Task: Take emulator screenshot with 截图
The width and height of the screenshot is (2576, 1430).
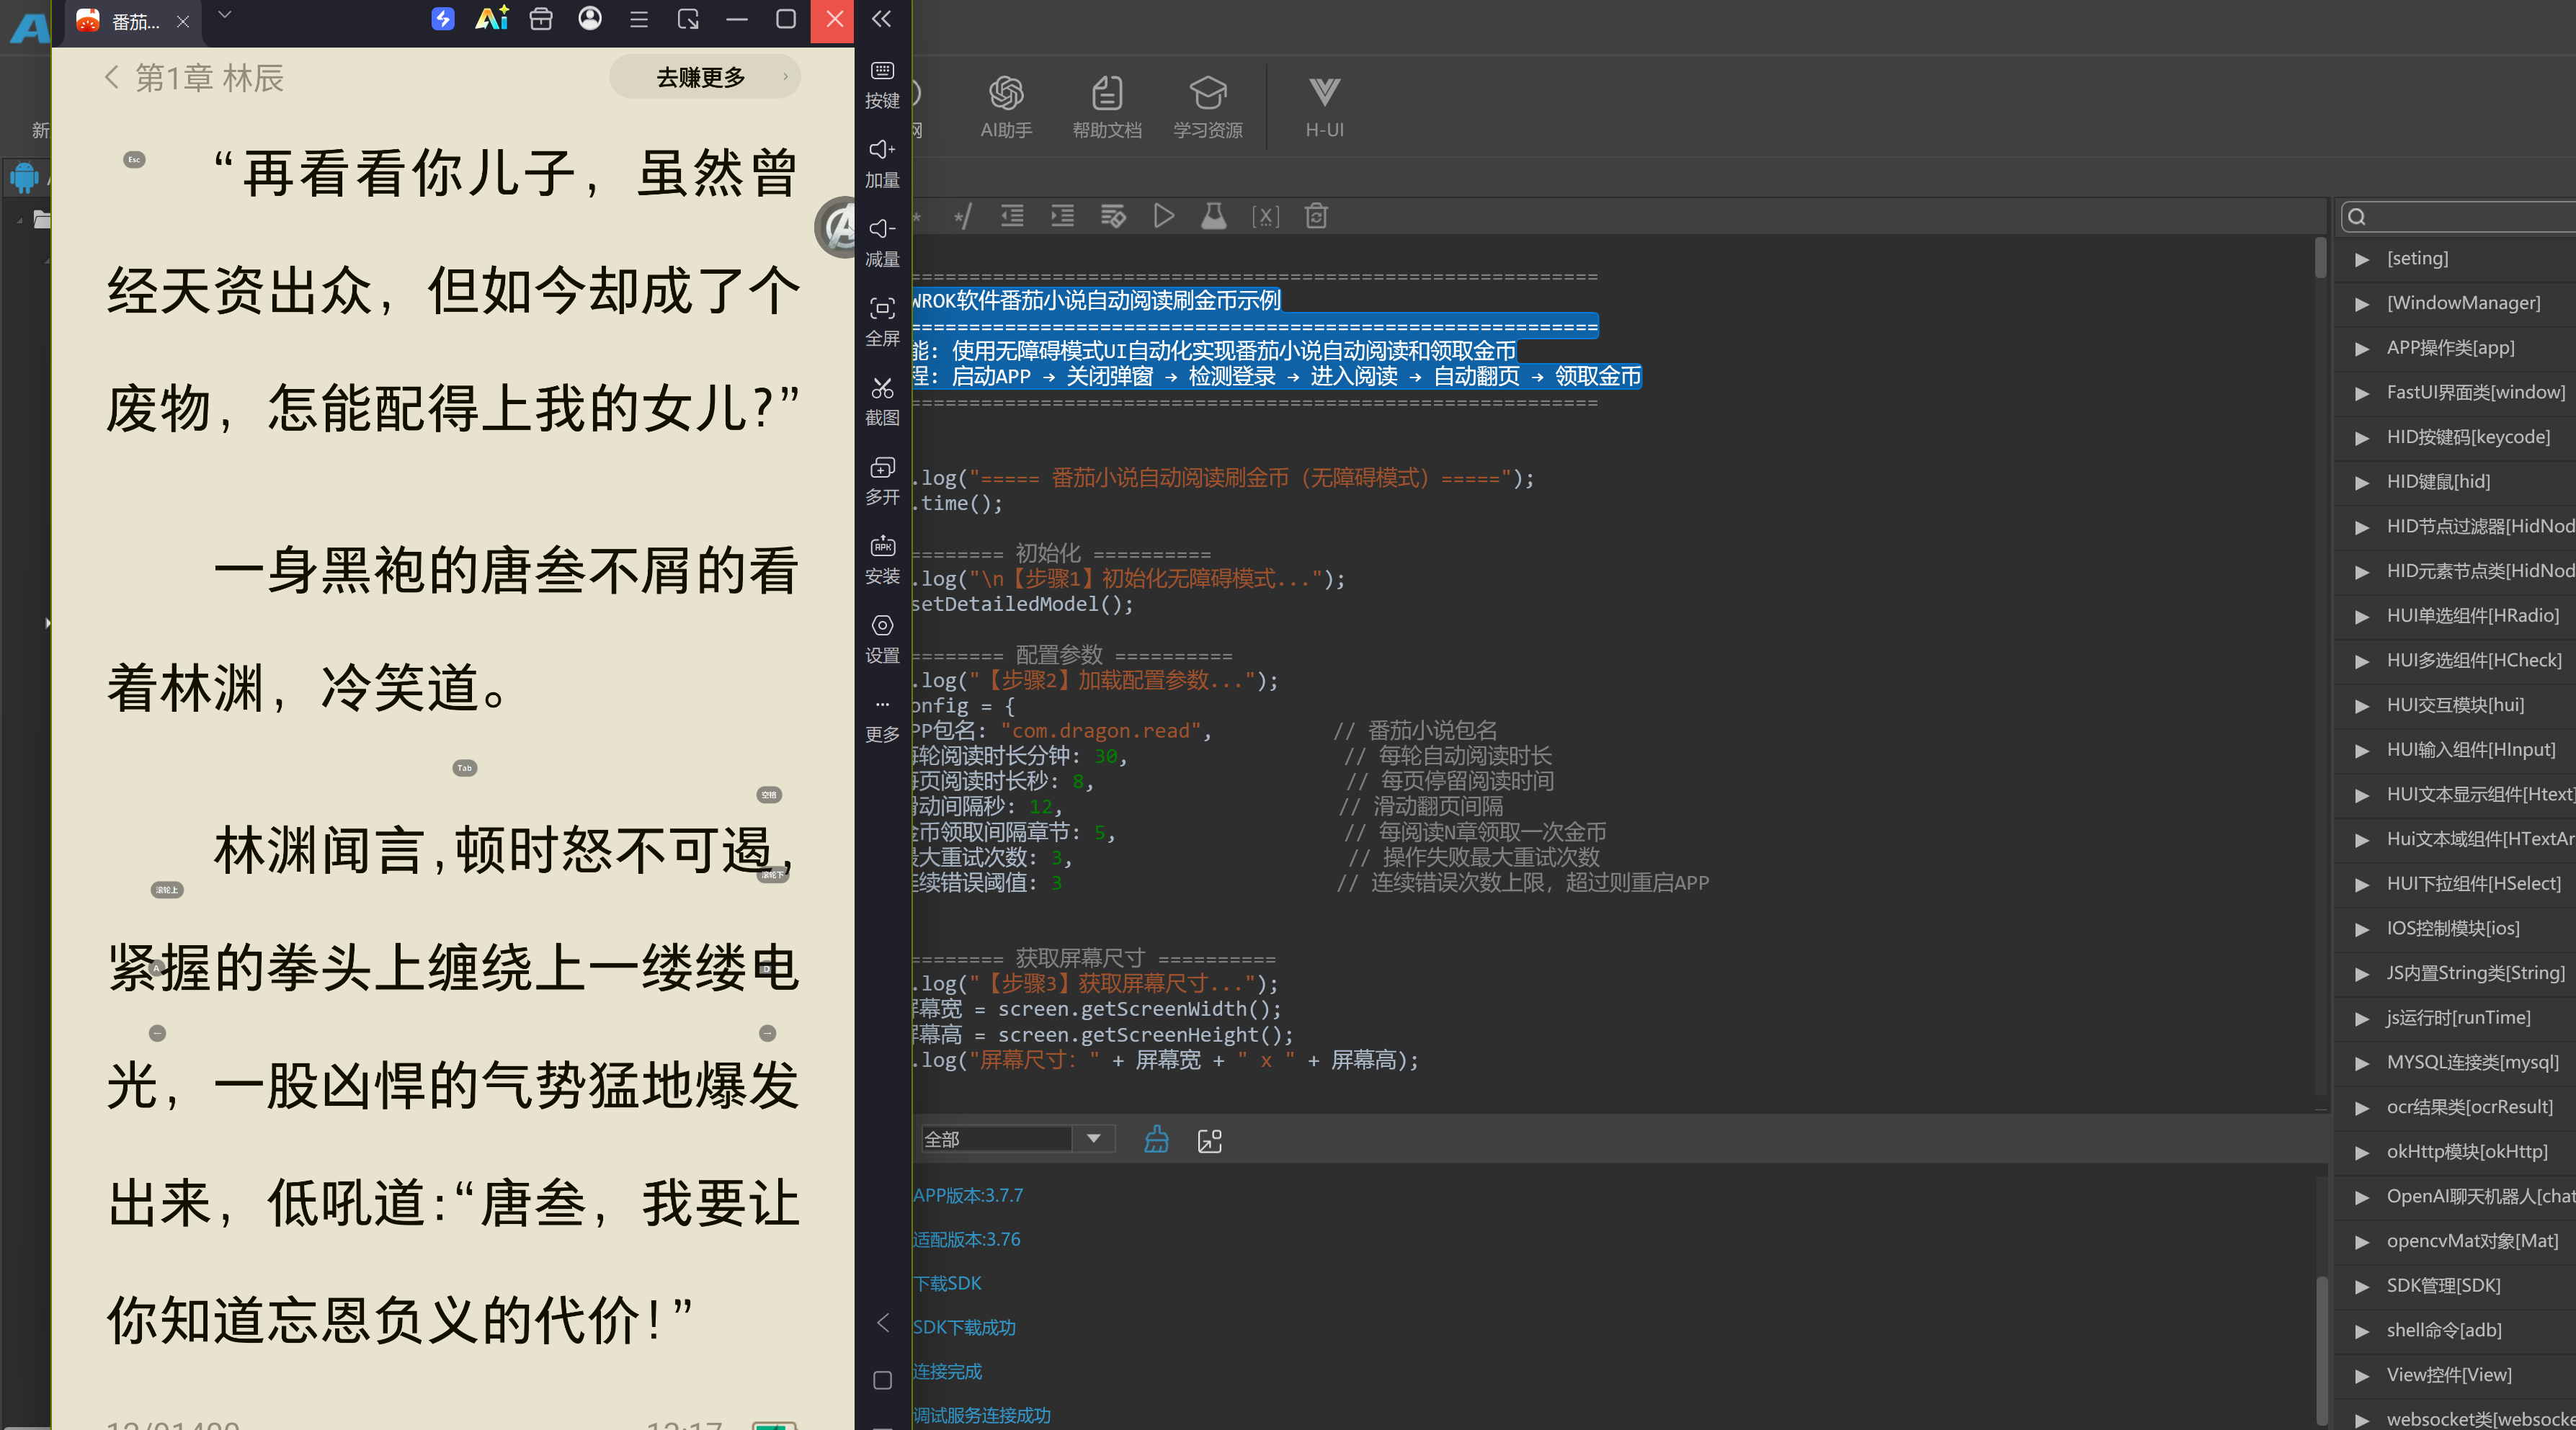Action: [x=882, y=401]
